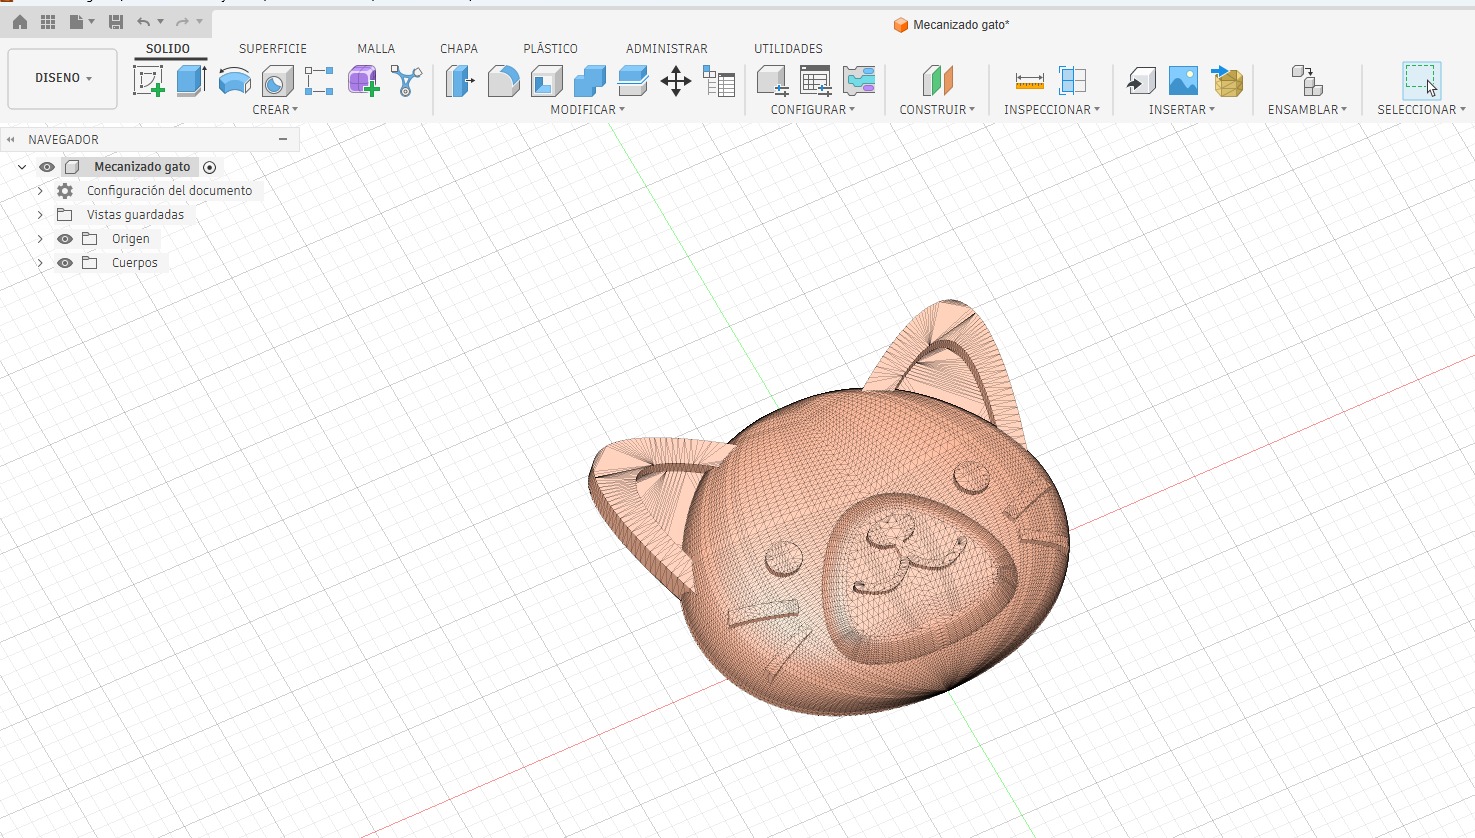The width and height of the screenshot is (1475, 838).
Task: Open the Automated Modeling tool
Action: click(406, 81)
